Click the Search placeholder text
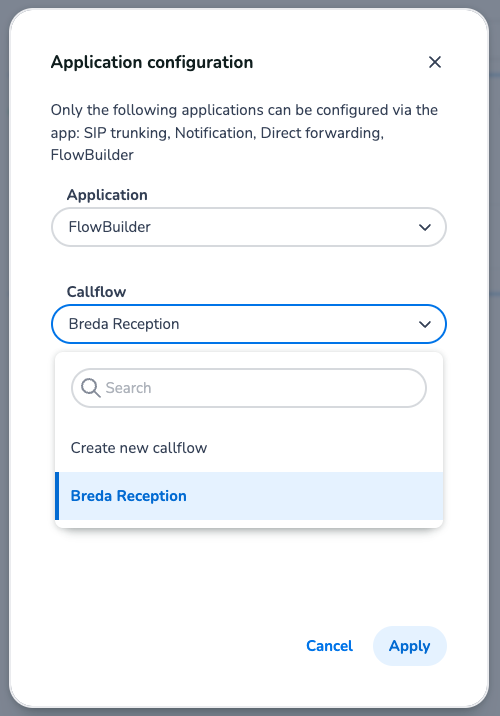500x716 pixels. coord(128,388)
